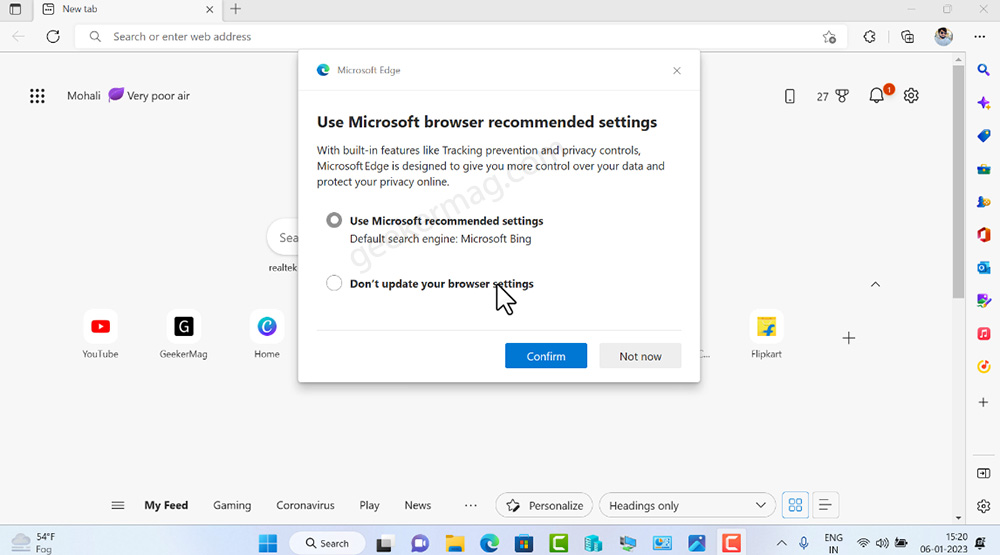Open the Collections icon

pyautogui.click(x=908, y=37)
